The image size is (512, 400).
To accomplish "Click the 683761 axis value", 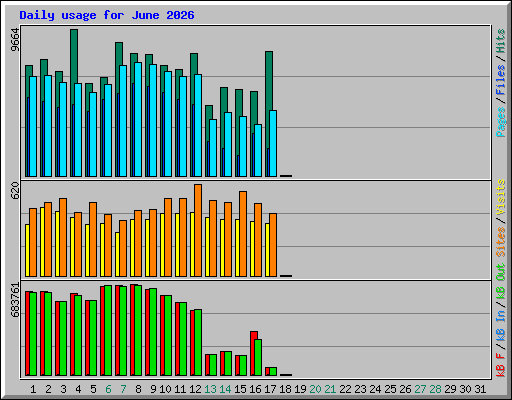I will [x=15, y=300].
